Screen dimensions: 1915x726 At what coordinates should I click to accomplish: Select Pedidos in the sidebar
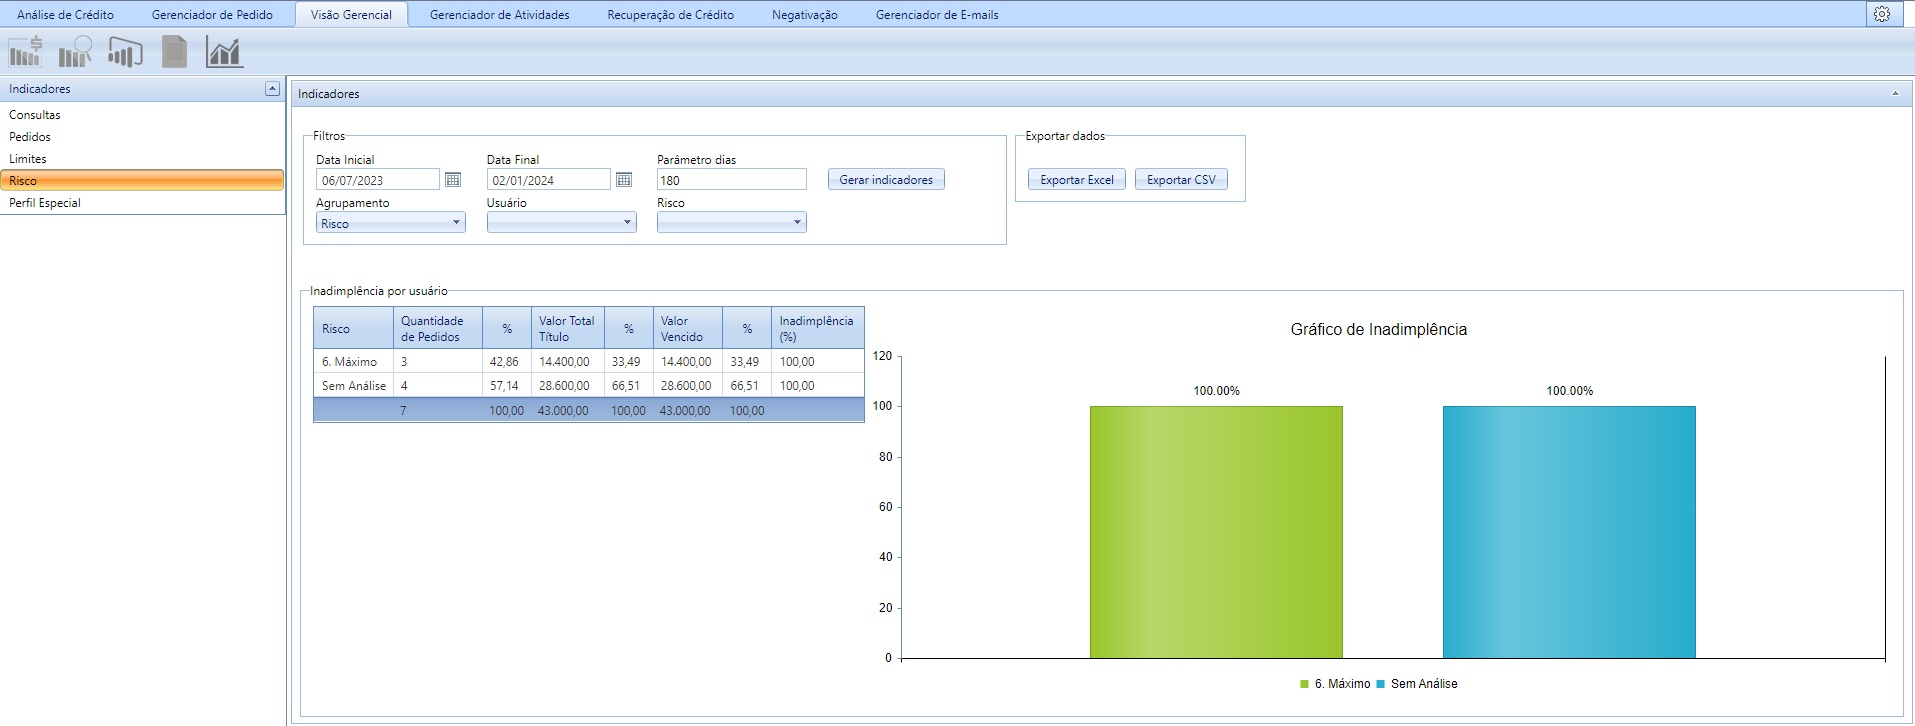click(143, 137)
